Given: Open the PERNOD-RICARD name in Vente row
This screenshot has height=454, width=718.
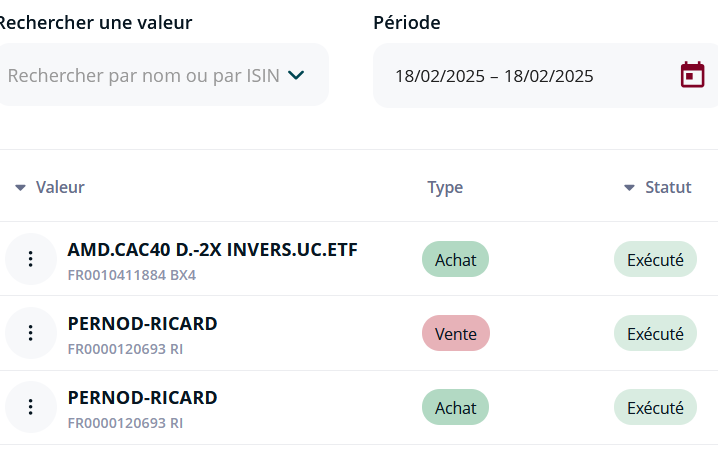Looking at the screenshot, I should [x=142, y=324].
